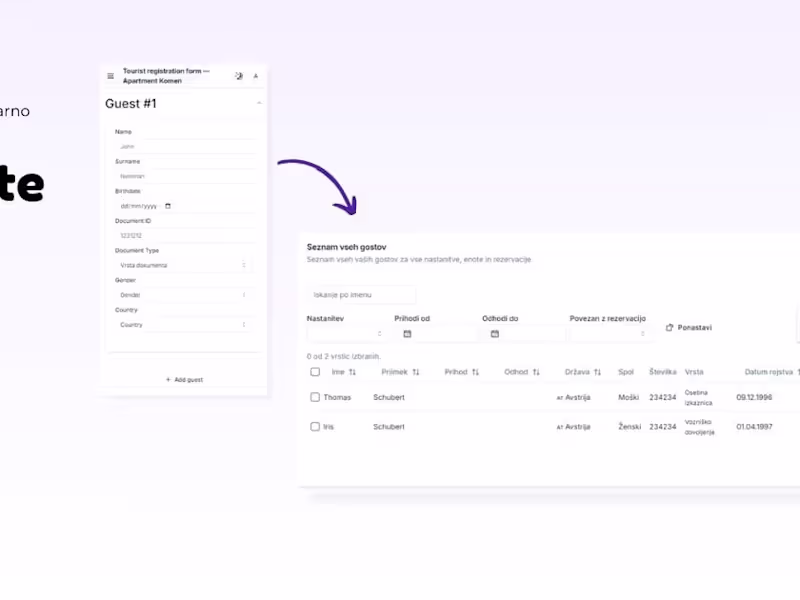Click 'Avstrija' in Iris row
This screenshot has width=800, height=600.
coord(578,427)
